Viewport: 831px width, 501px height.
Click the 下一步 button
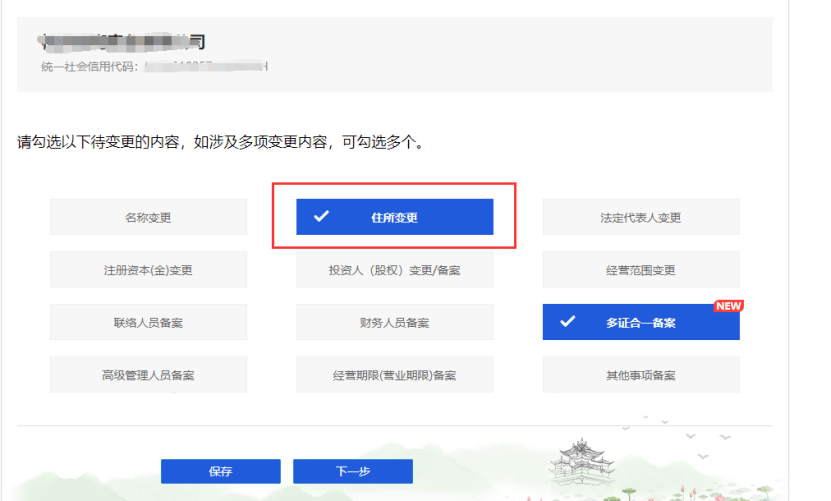pos(353,471)
